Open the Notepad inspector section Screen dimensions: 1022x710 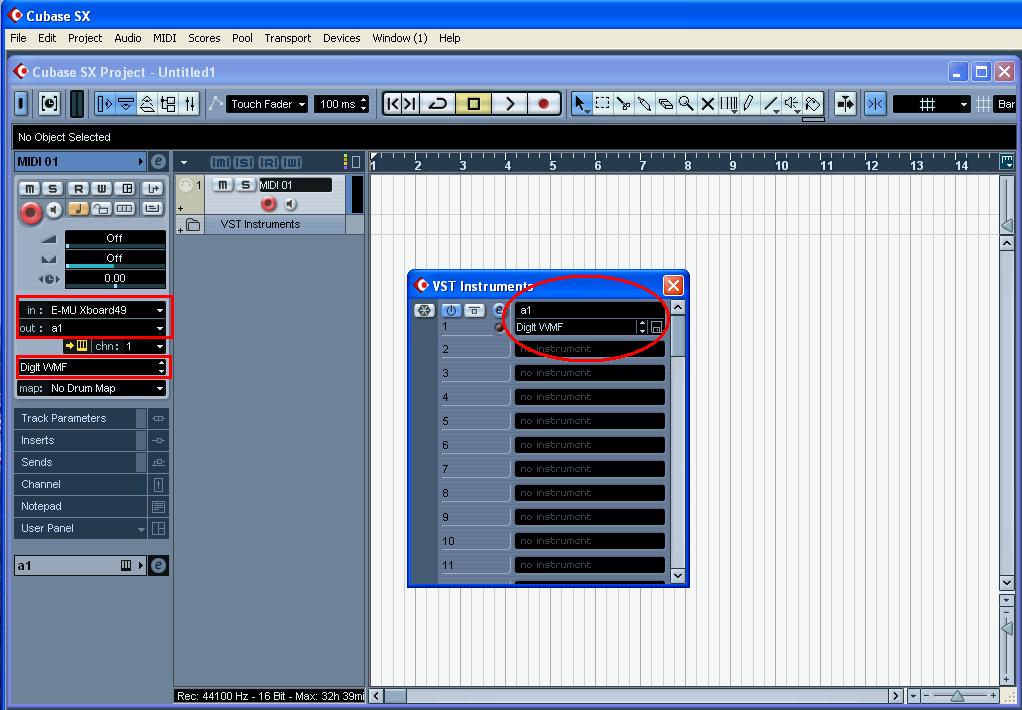(81, 507)
